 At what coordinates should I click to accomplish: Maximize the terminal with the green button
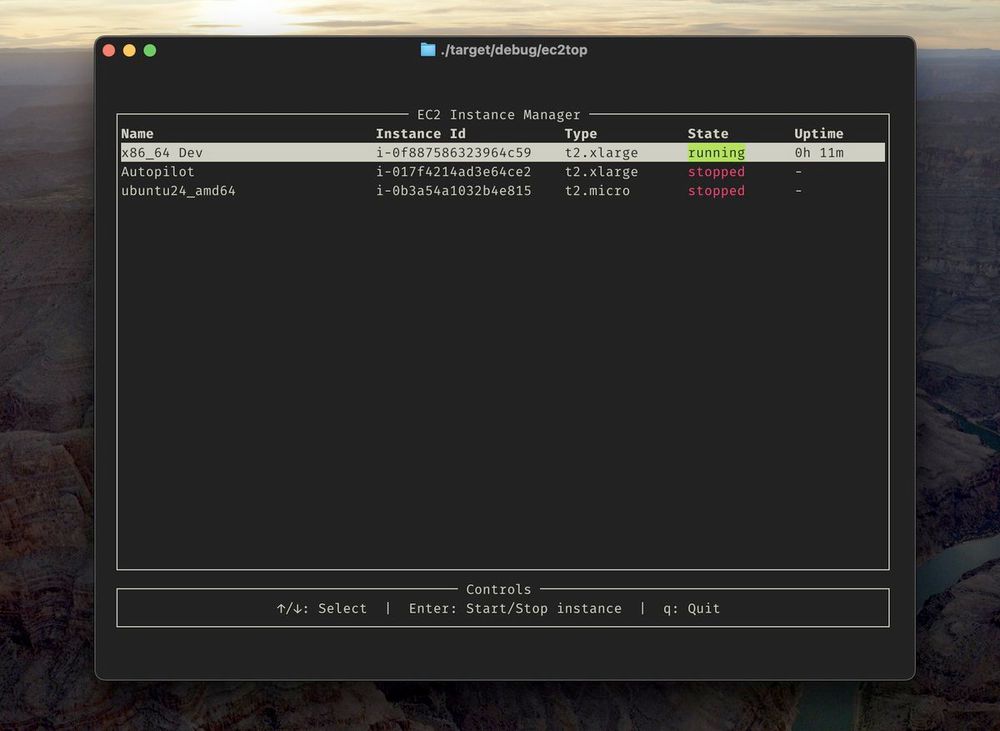click(150, 50)
